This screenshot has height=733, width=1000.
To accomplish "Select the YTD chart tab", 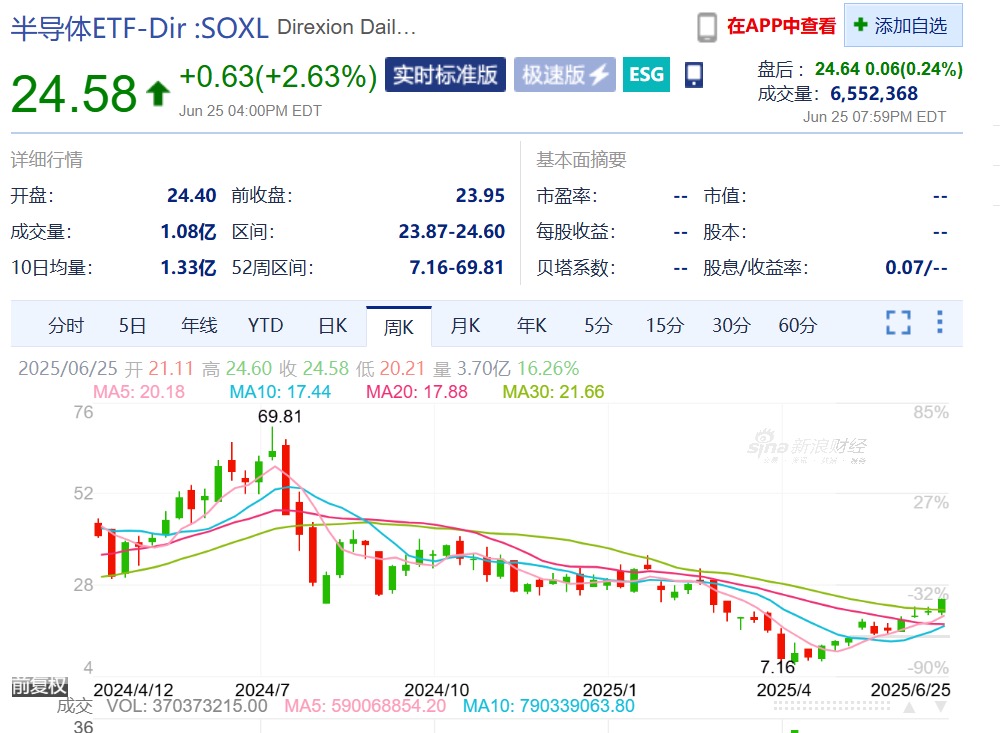I will pyautogui.click(x=265, y=325).
